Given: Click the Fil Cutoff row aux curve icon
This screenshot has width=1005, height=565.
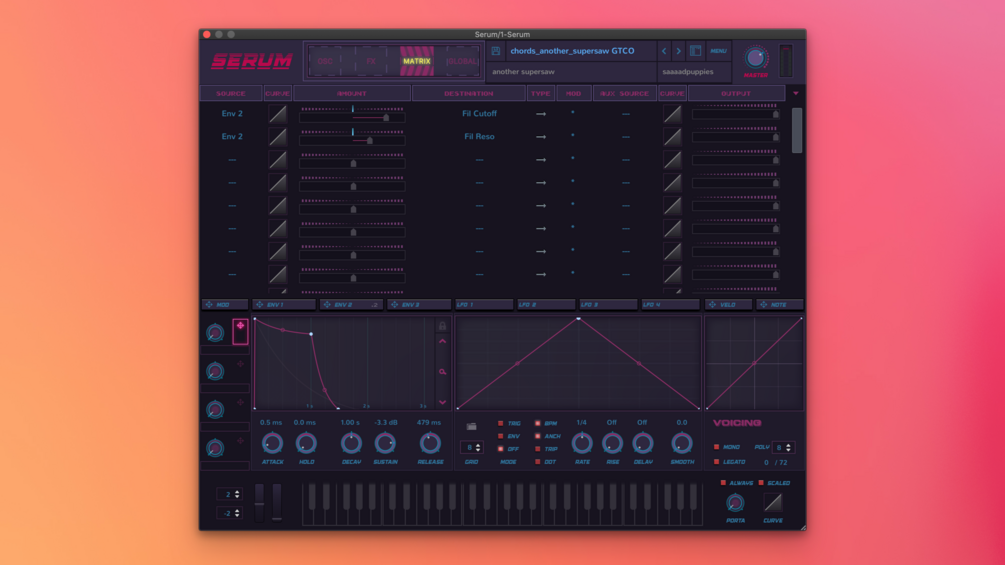Looking at the screenshot, I should pyautogui.click(x=672, y=113).
